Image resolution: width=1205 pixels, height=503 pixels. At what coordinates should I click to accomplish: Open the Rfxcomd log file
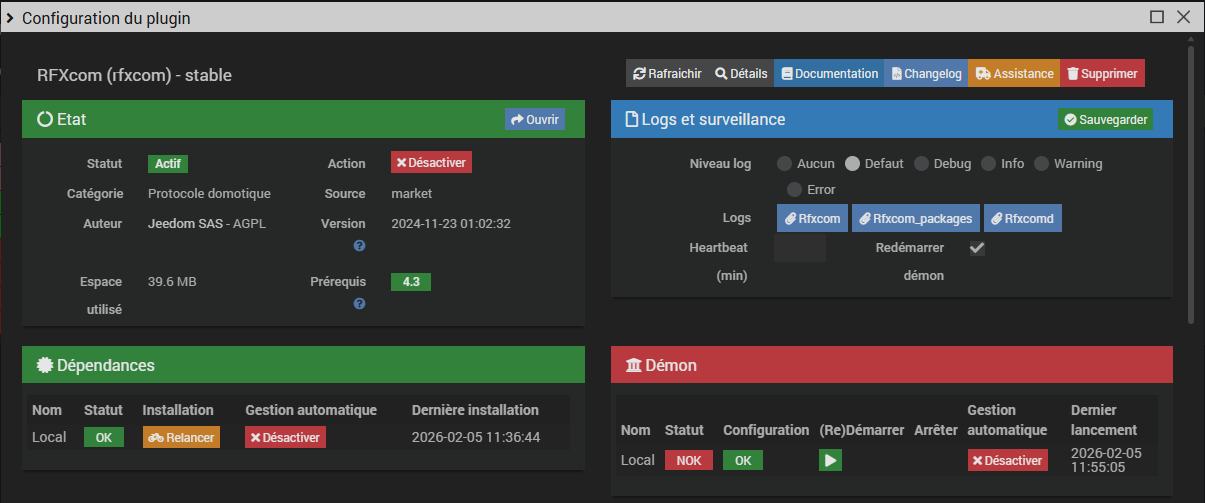(1023, 218)
